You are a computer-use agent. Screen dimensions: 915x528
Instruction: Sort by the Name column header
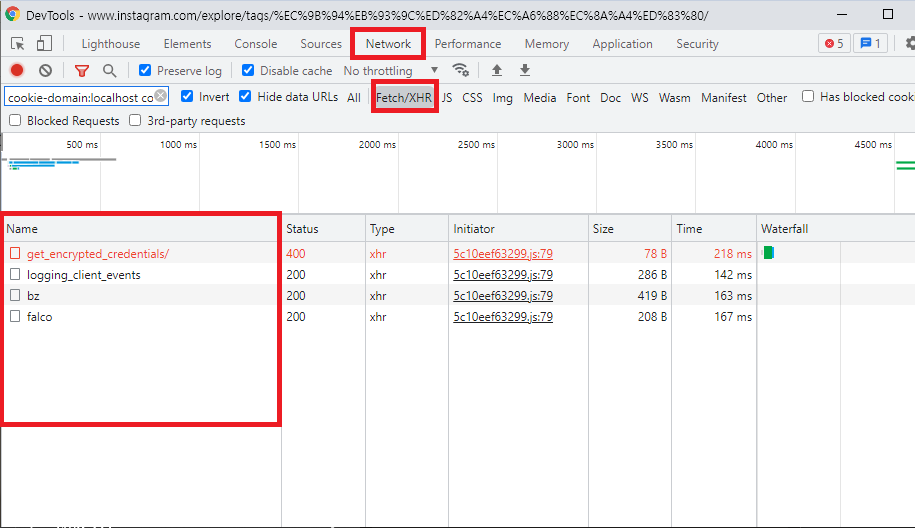141,229
